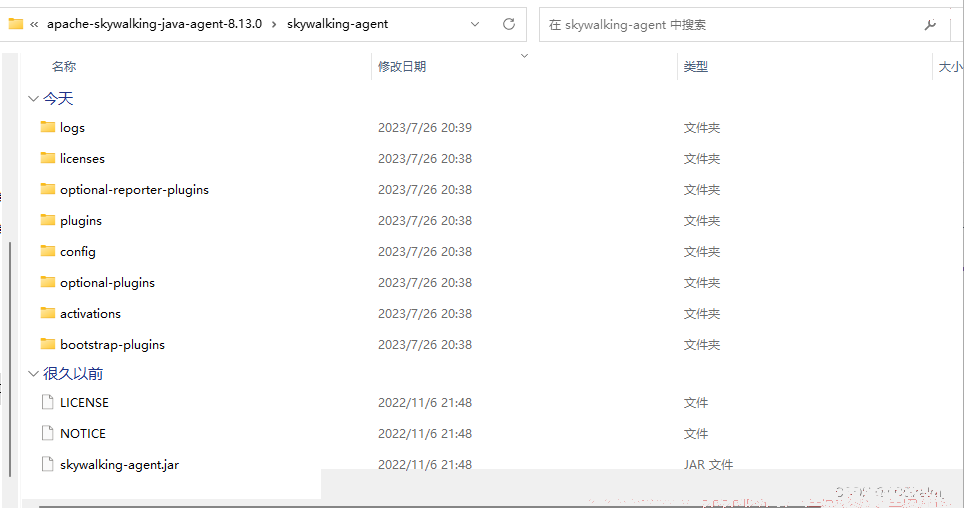Select the bootstrap-plugins folder name
Screen dimensions: 964x508
113,344
